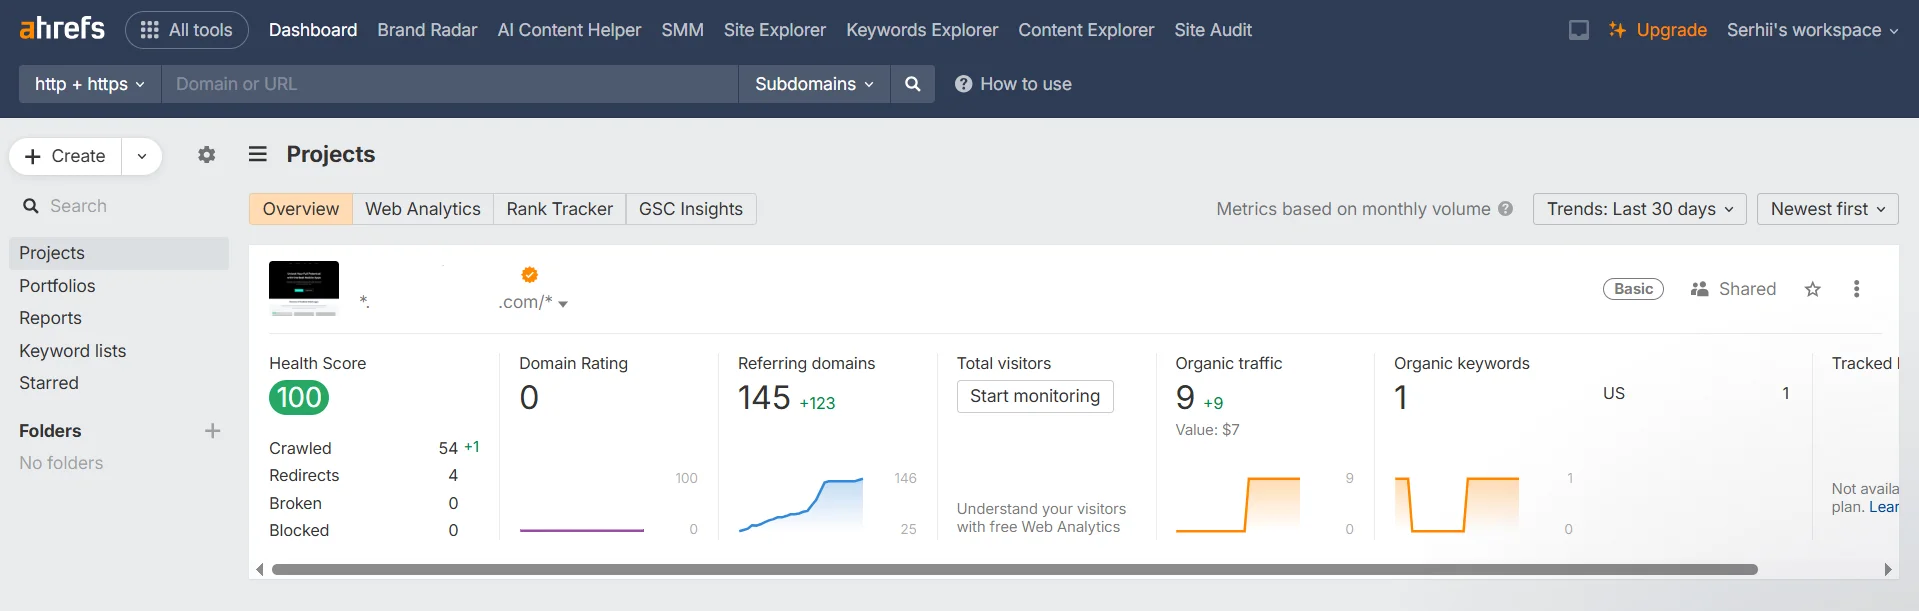1919x611 pixels.
Task: Go to Brand Radar
Action: (x=427, y=30)
